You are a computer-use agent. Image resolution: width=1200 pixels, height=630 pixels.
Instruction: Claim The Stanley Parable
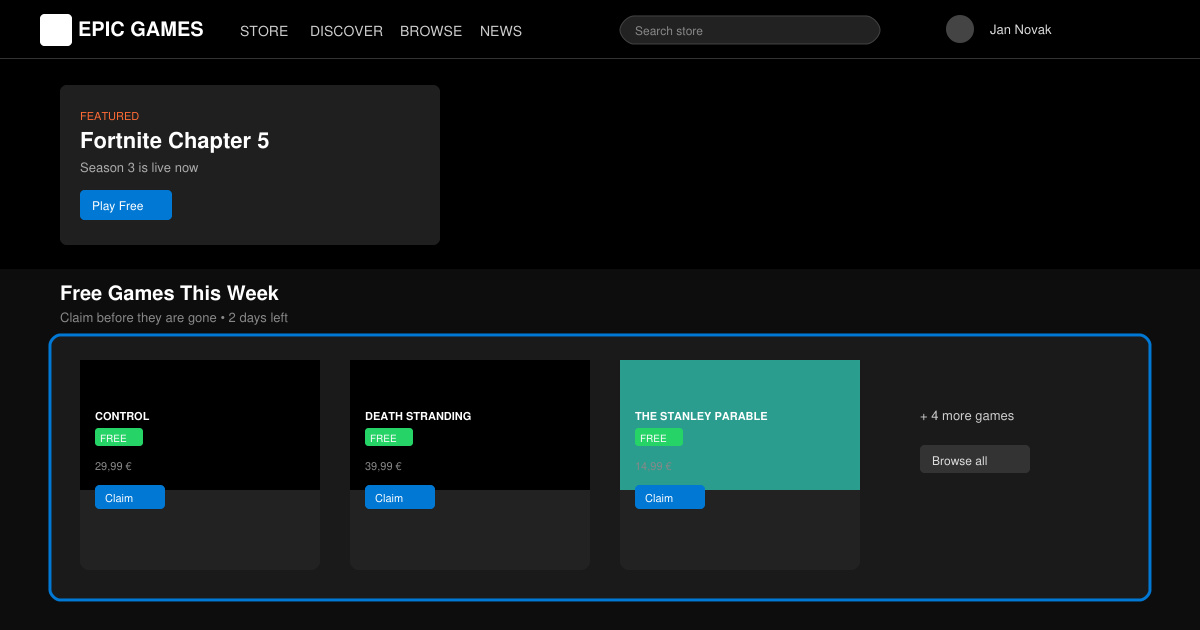670,497
